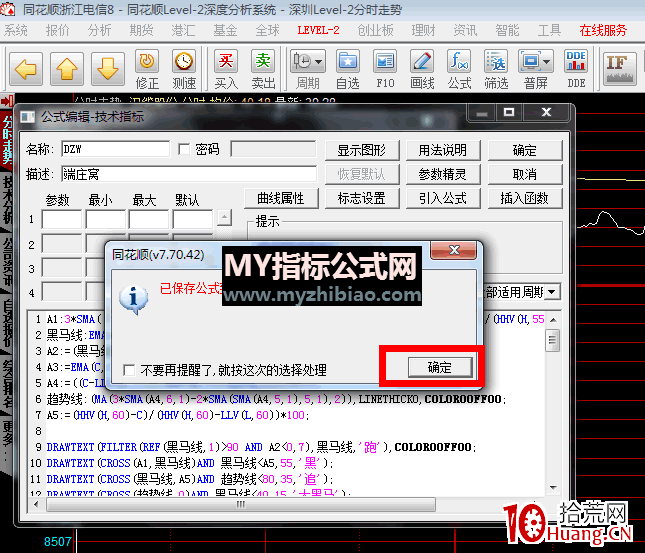This screenshot has height=553, width=645.
Task: Click the up arrow toolbar icon
Action: [67, 69]
